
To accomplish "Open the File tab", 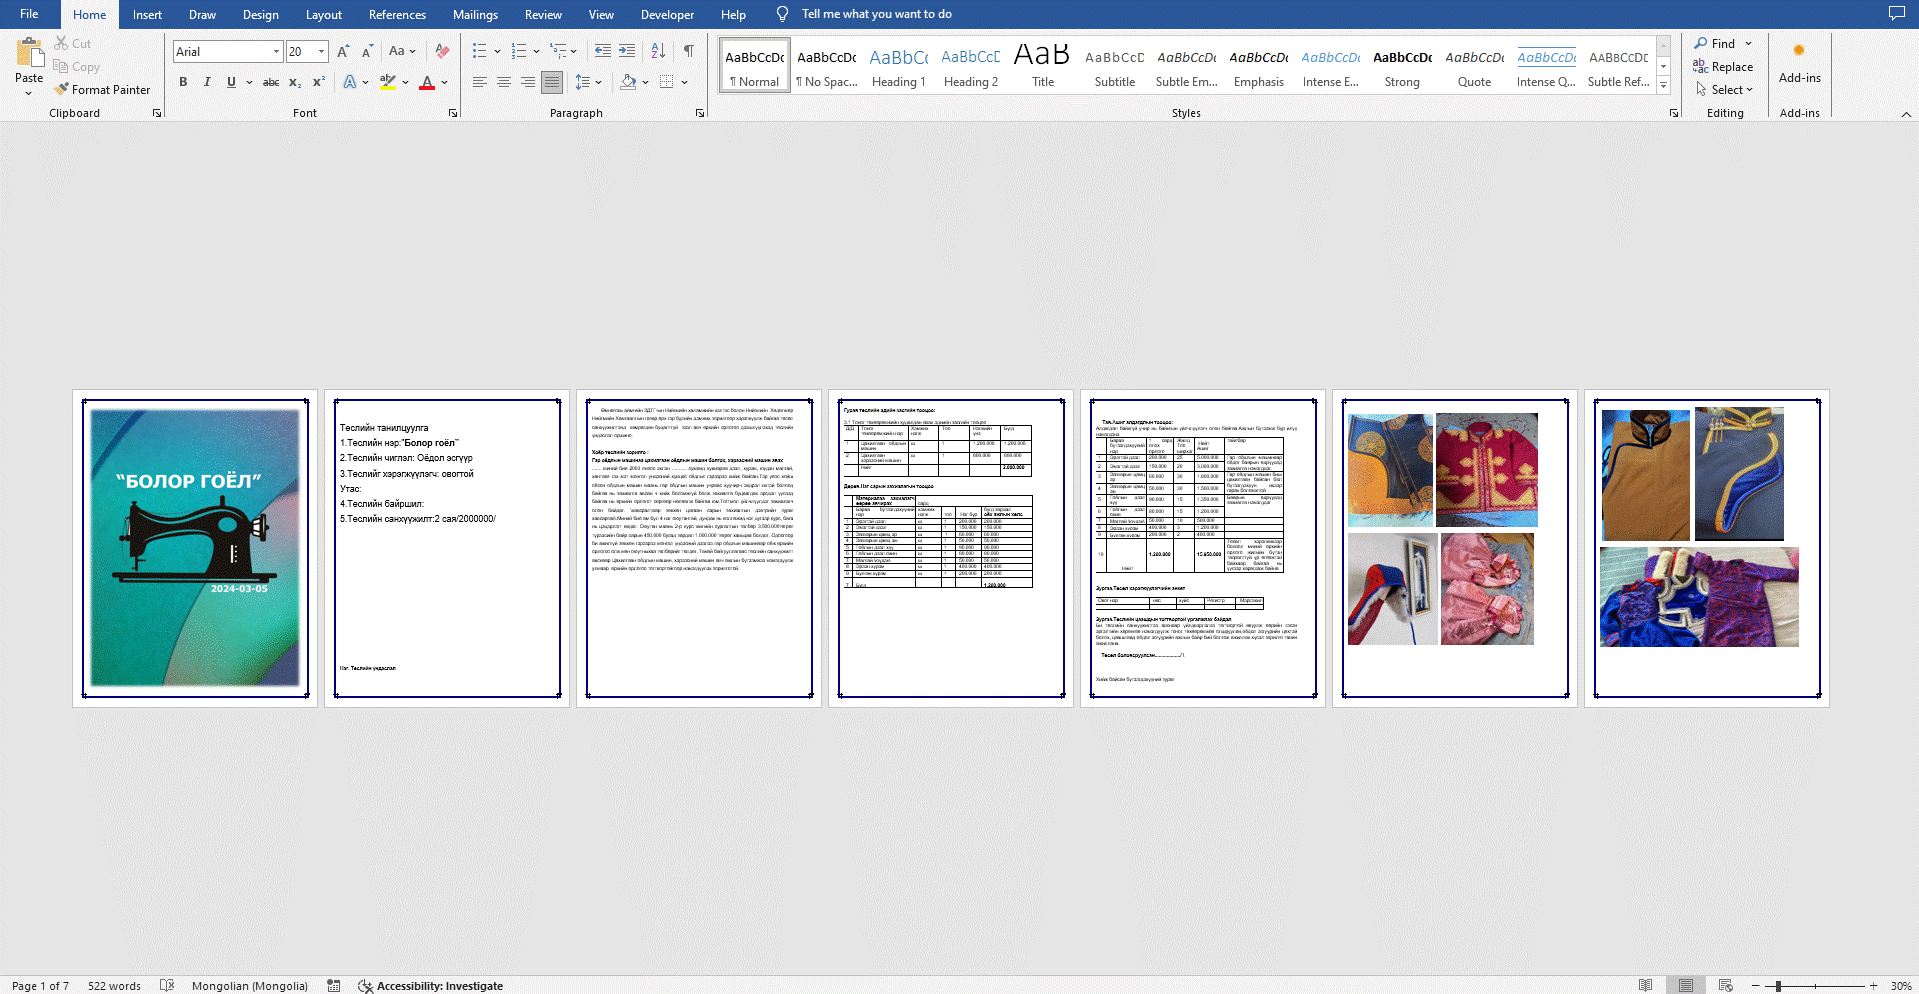I will coord(29,14).
